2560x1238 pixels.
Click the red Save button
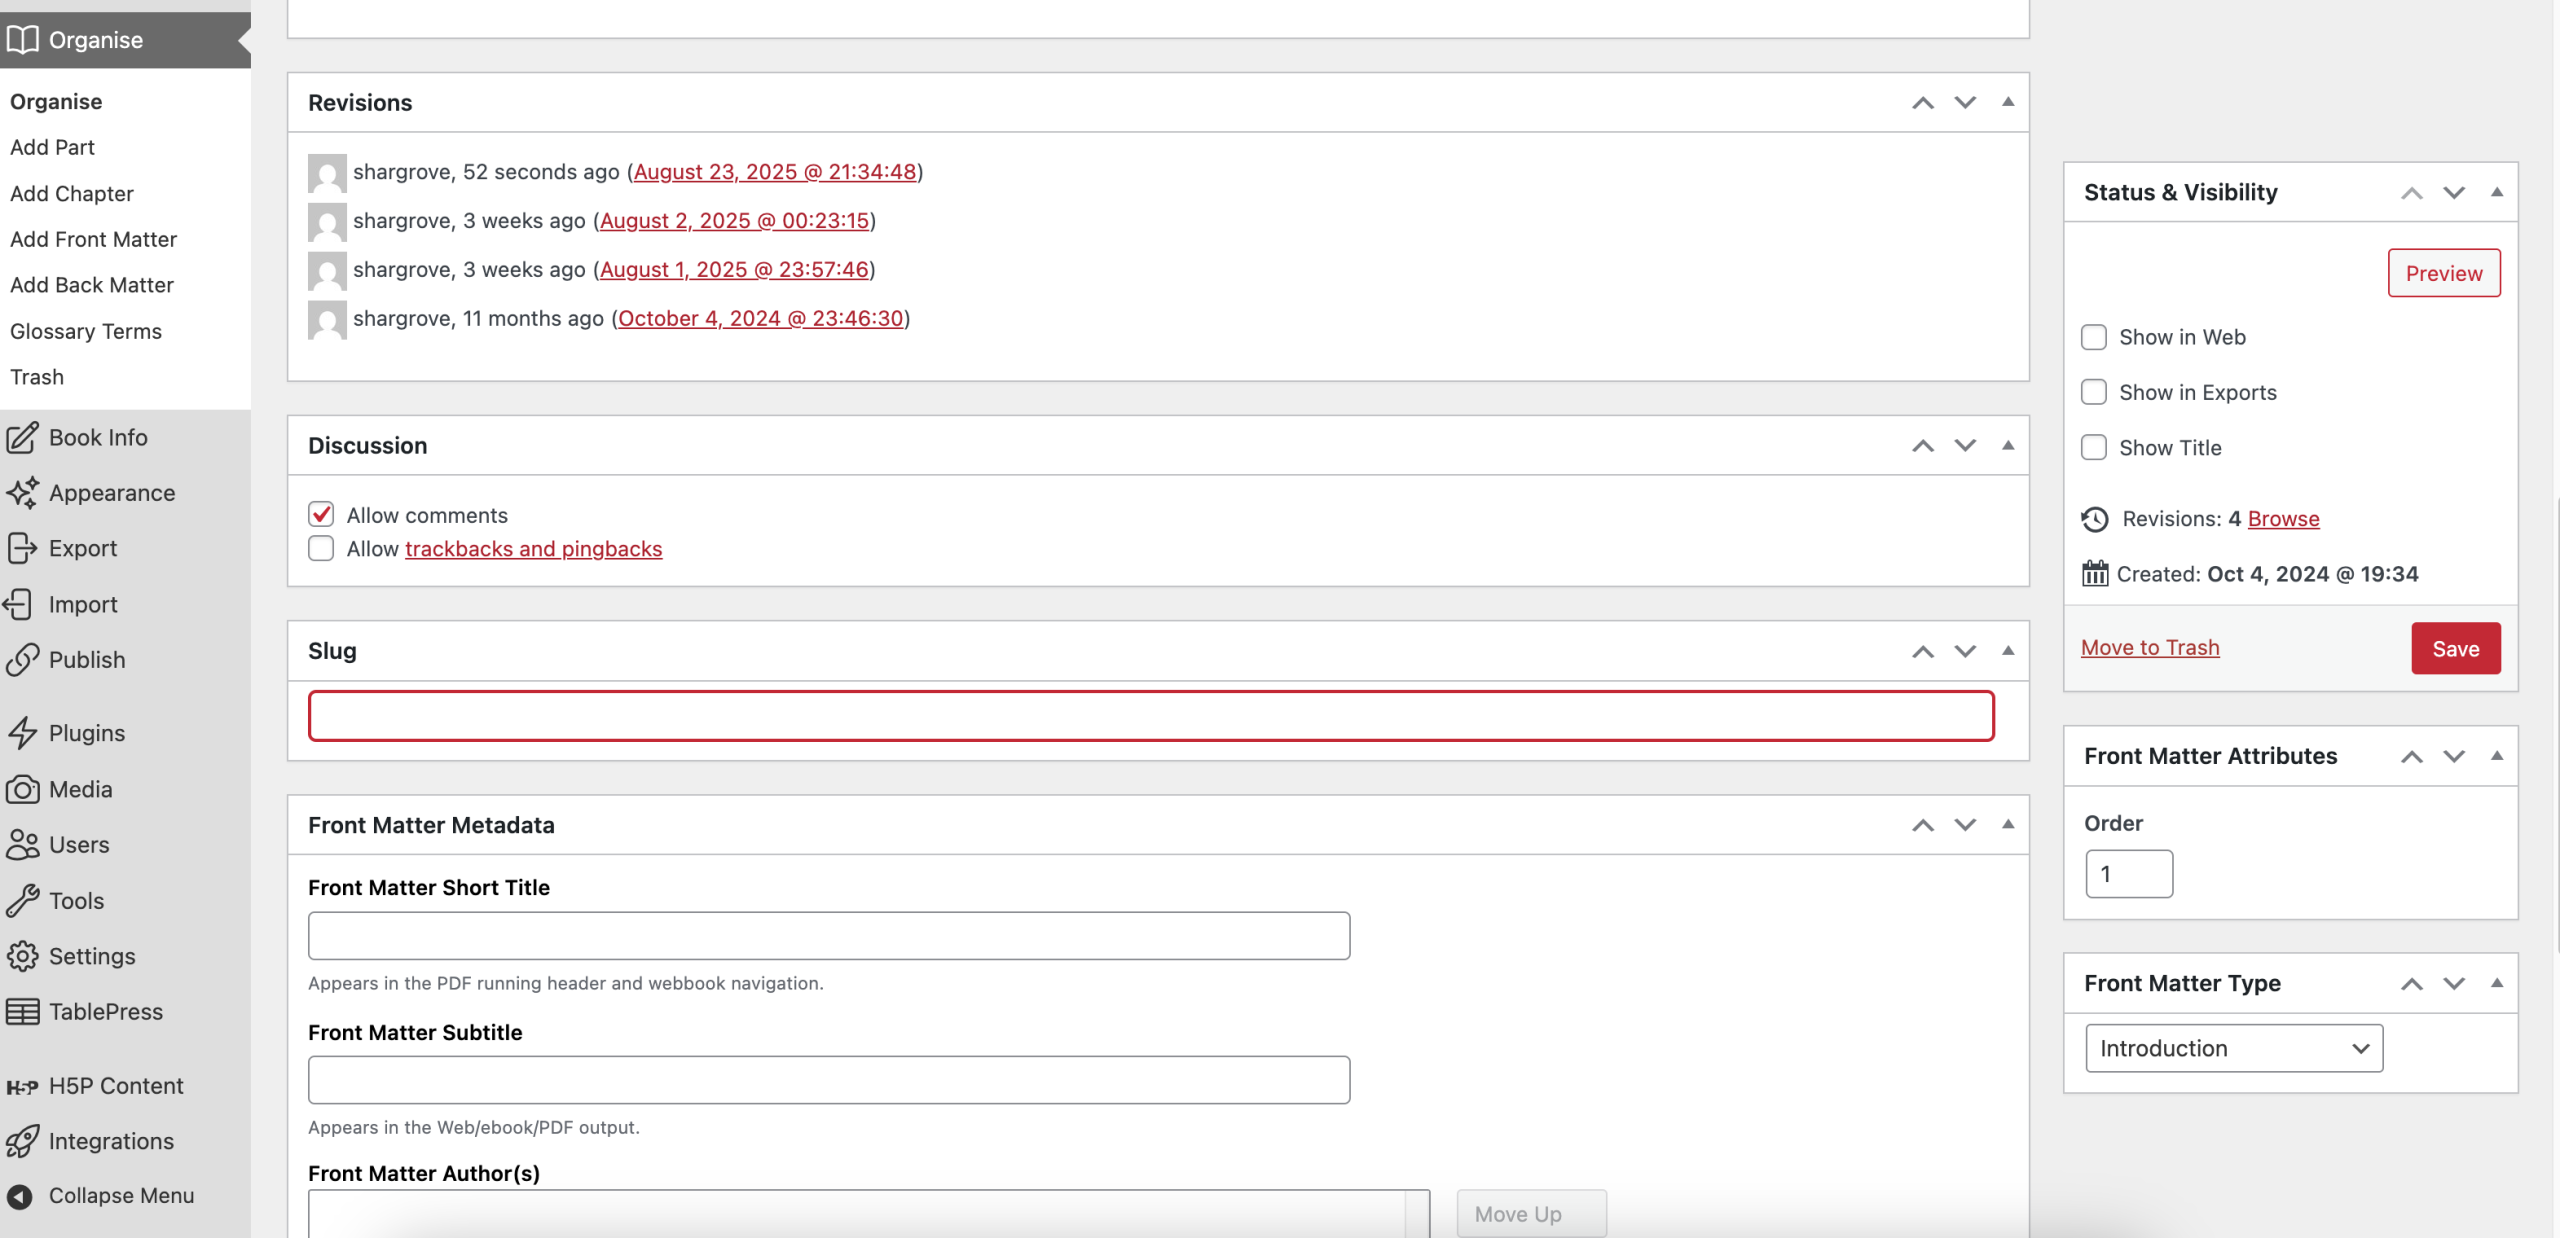click(x=2455, y=648)
